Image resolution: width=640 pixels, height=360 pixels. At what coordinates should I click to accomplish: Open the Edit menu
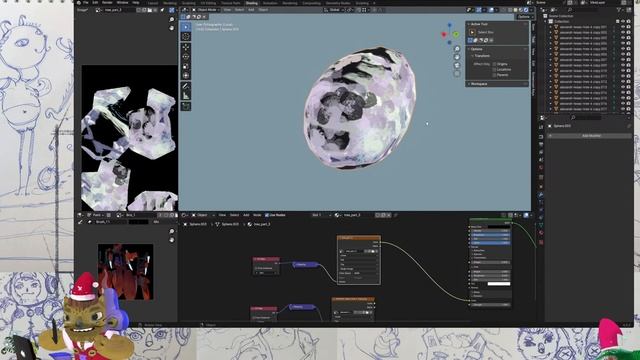(x=95, y=2)
